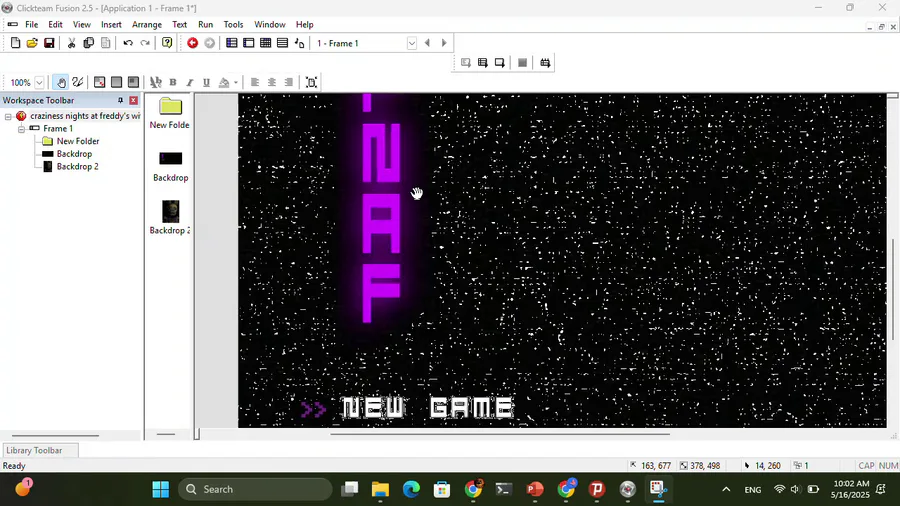Select New Folder in the workspace tree
The image size is (900, 506).
[x=77, y=141]
